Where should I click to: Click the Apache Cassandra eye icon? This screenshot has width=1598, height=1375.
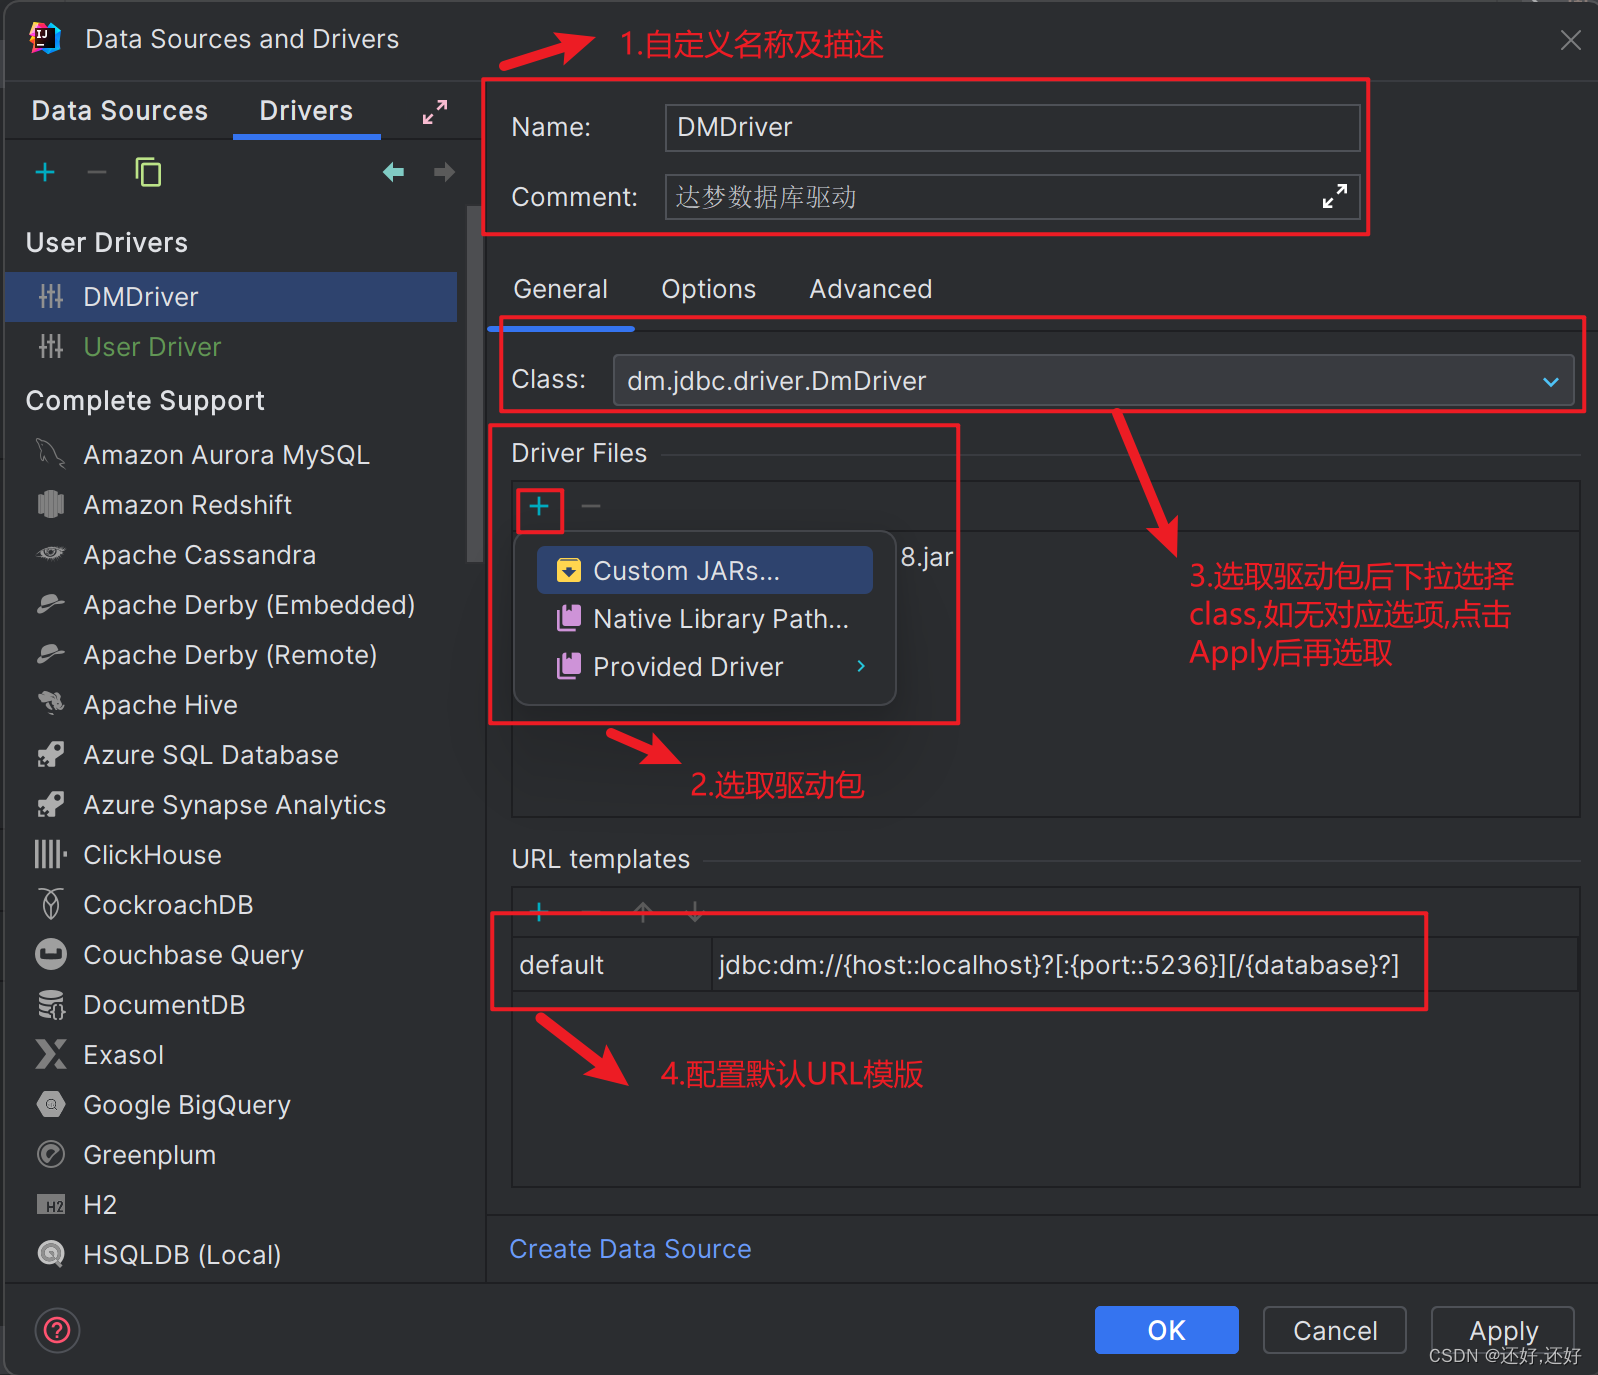click(x=51, y=554)
